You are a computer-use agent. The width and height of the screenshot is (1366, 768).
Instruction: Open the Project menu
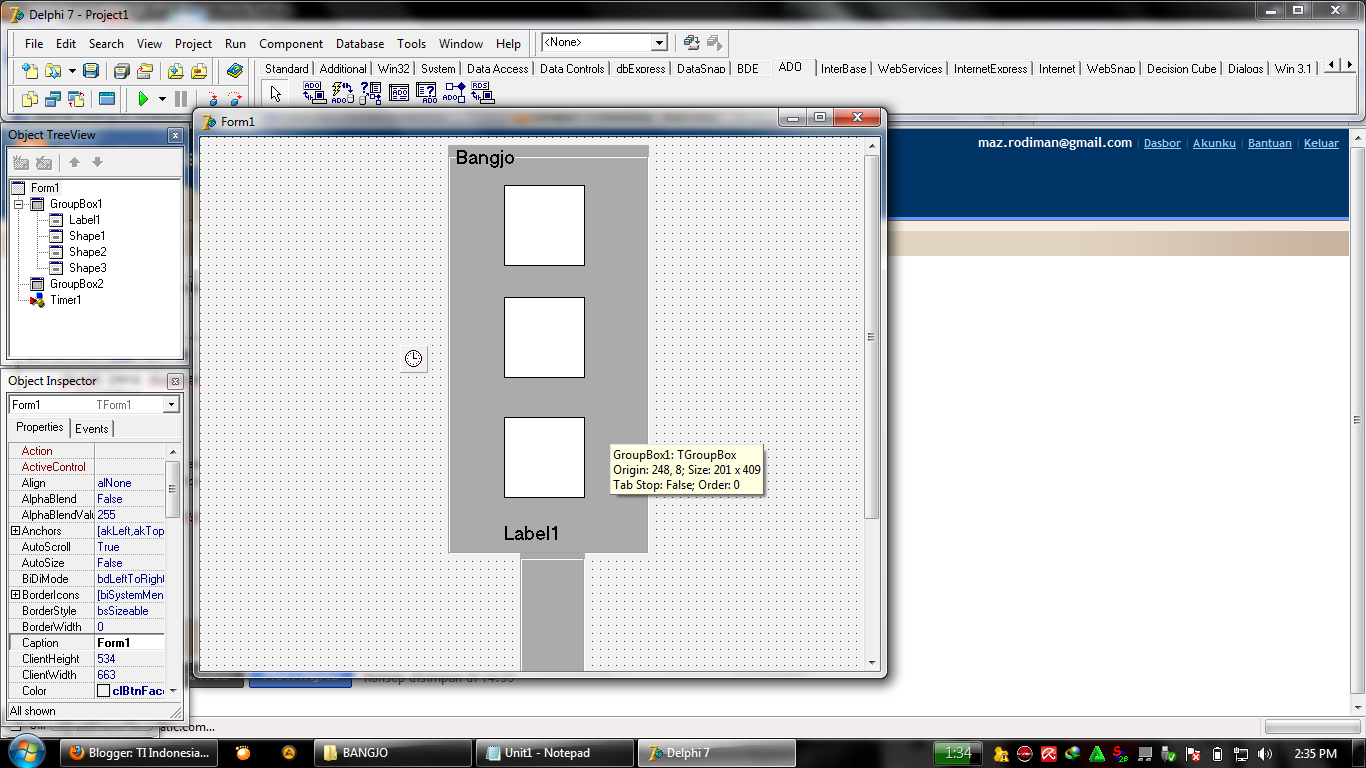pyautogui.click(x=193, y=44)
